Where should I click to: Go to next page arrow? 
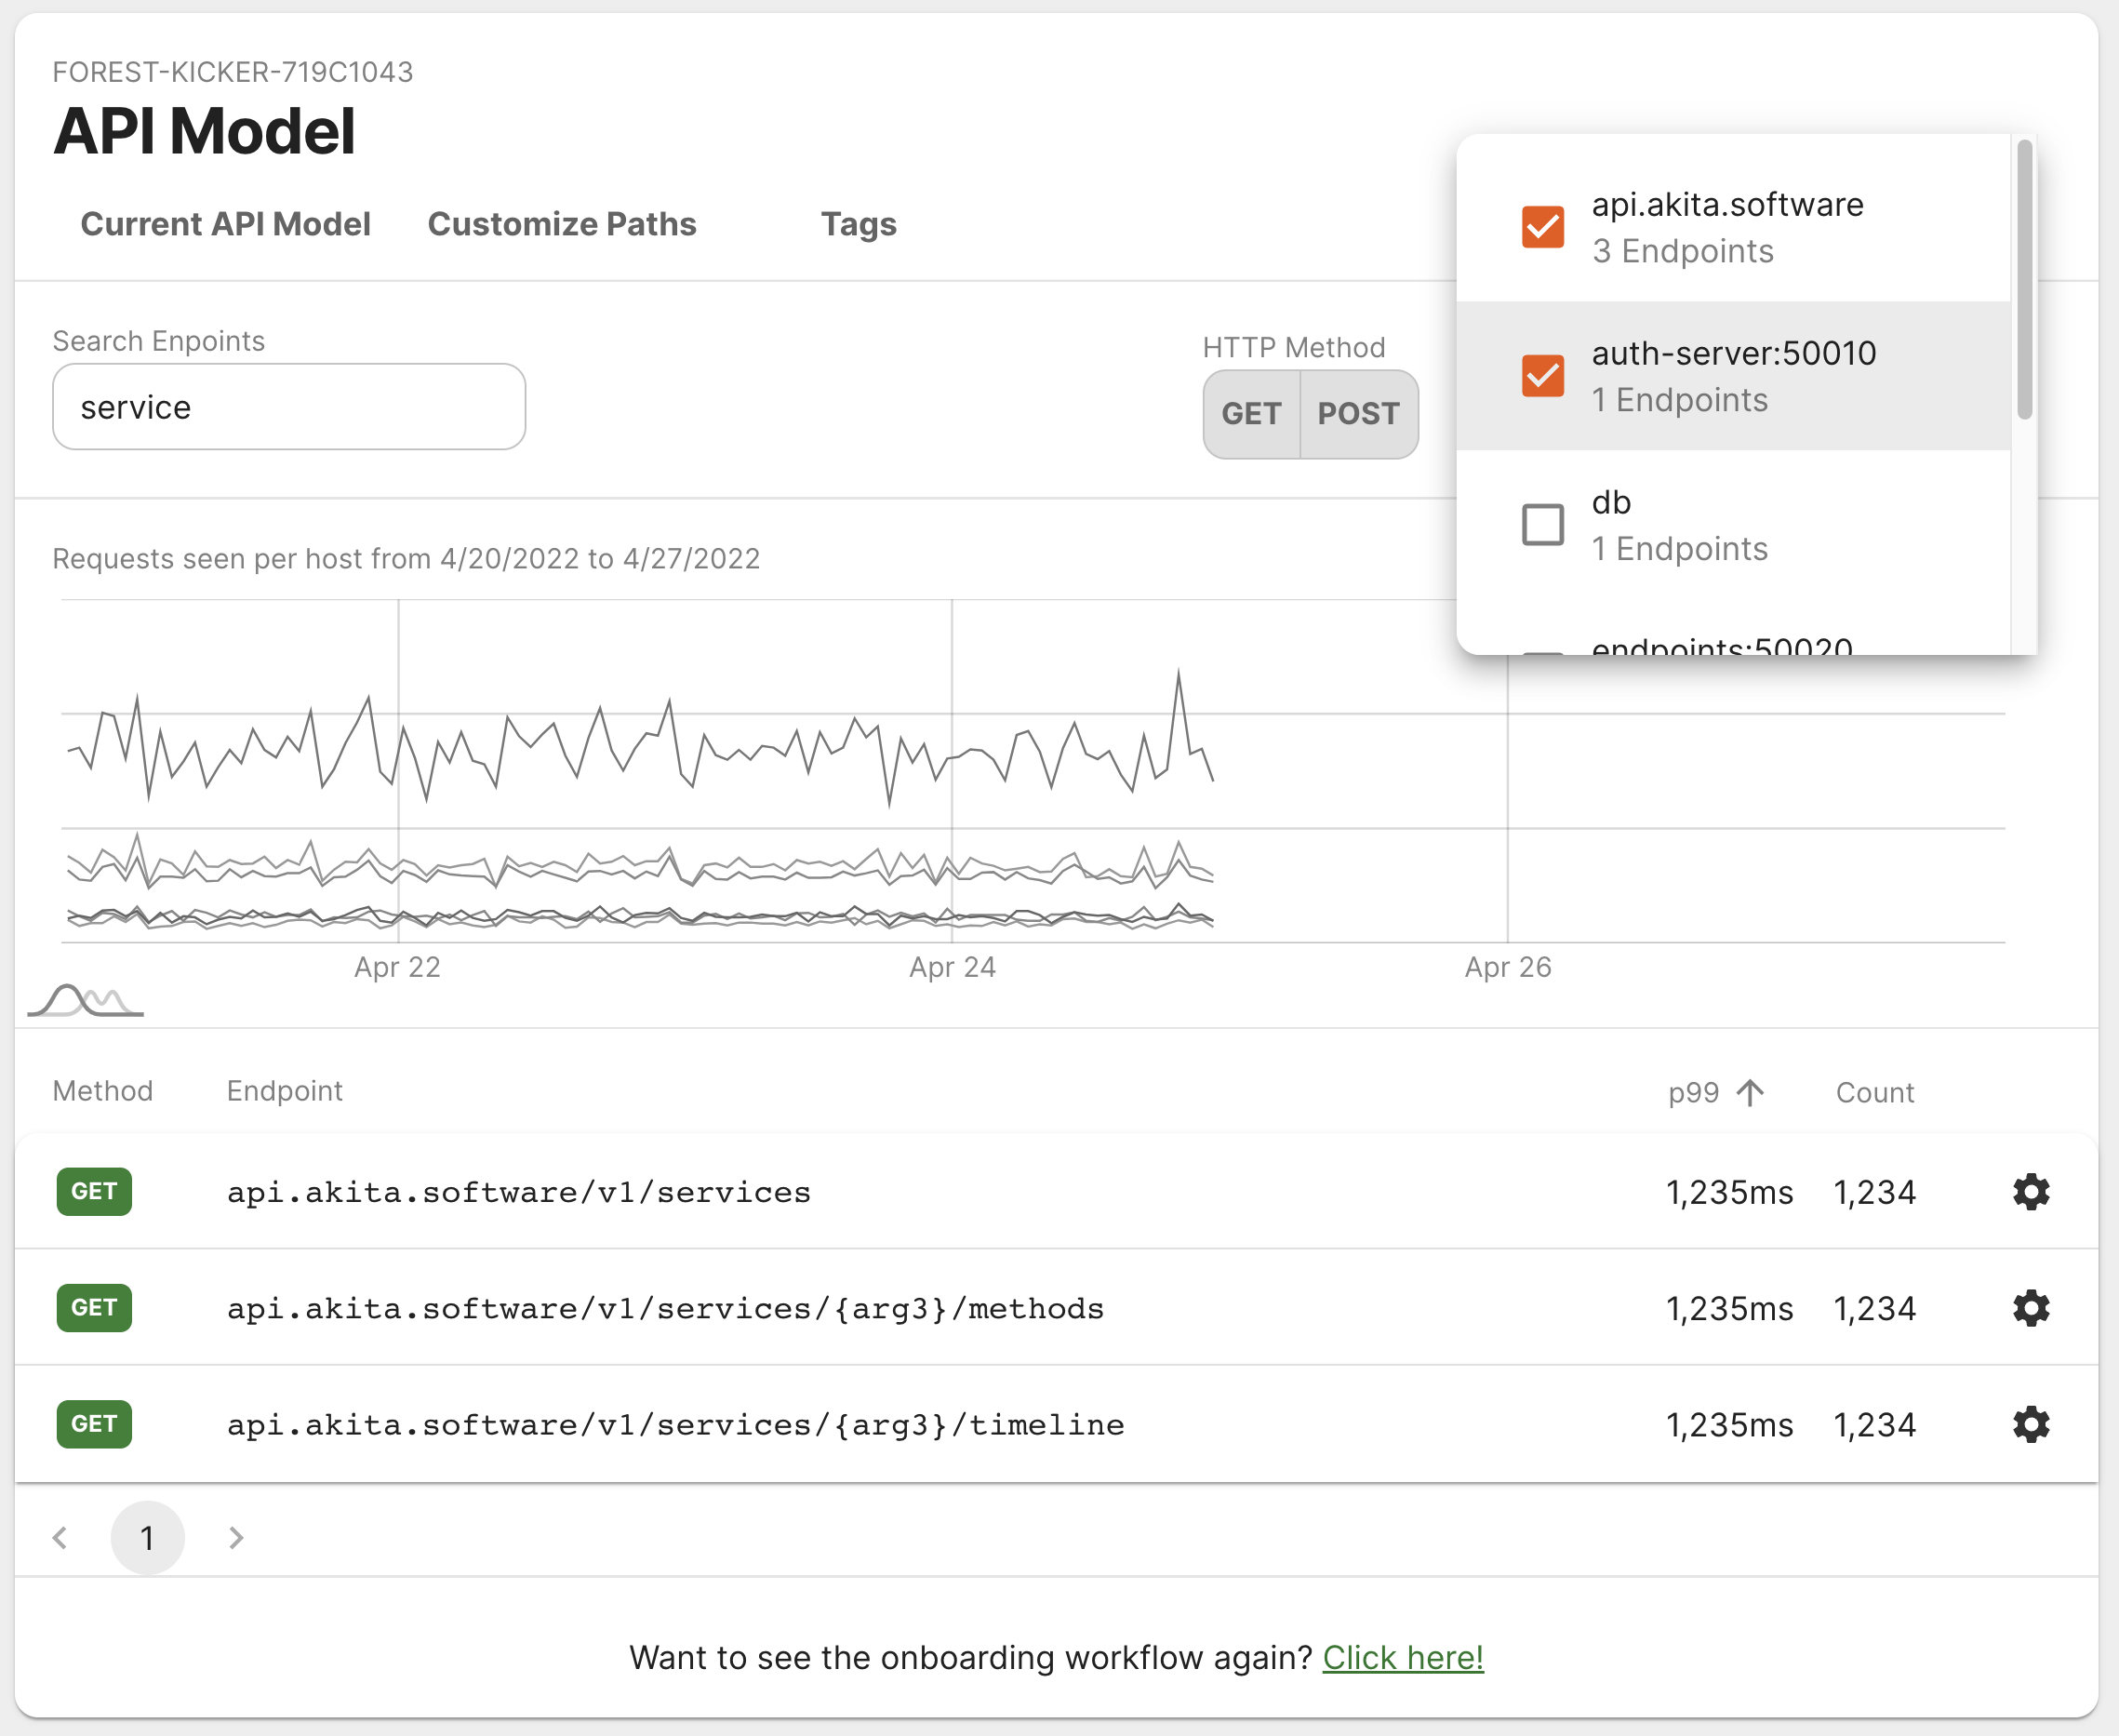click(236, 1537)
